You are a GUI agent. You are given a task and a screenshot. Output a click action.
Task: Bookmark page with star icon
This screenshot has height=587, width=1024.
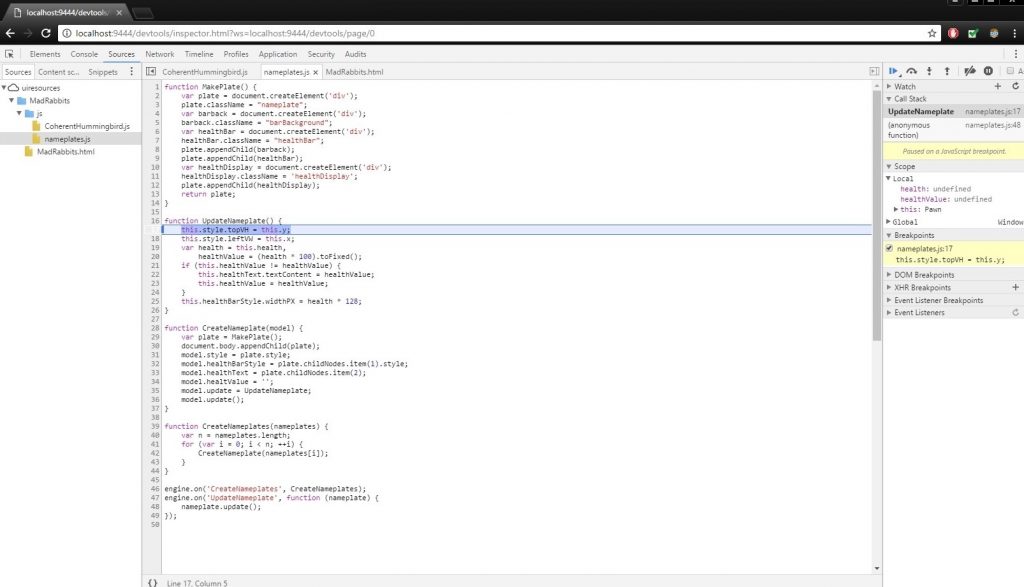pos(932,33)
